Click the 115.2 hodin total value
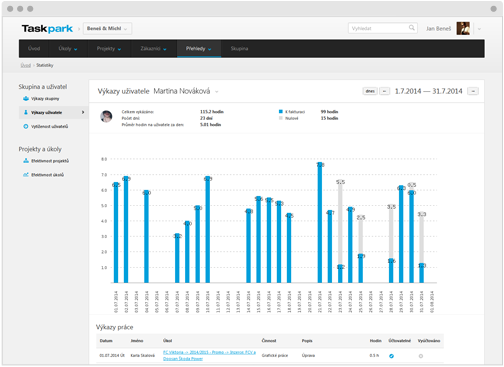This screenshot has height=367, width=504. click(212, 112)
